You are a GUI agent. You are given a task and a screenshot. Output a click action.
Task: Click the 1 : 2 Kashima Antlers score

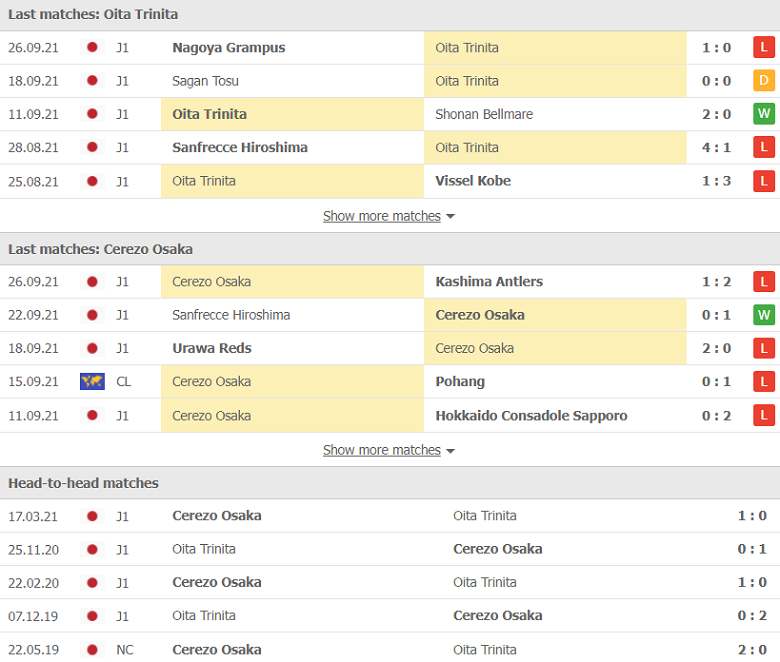[x=716, y=282]
